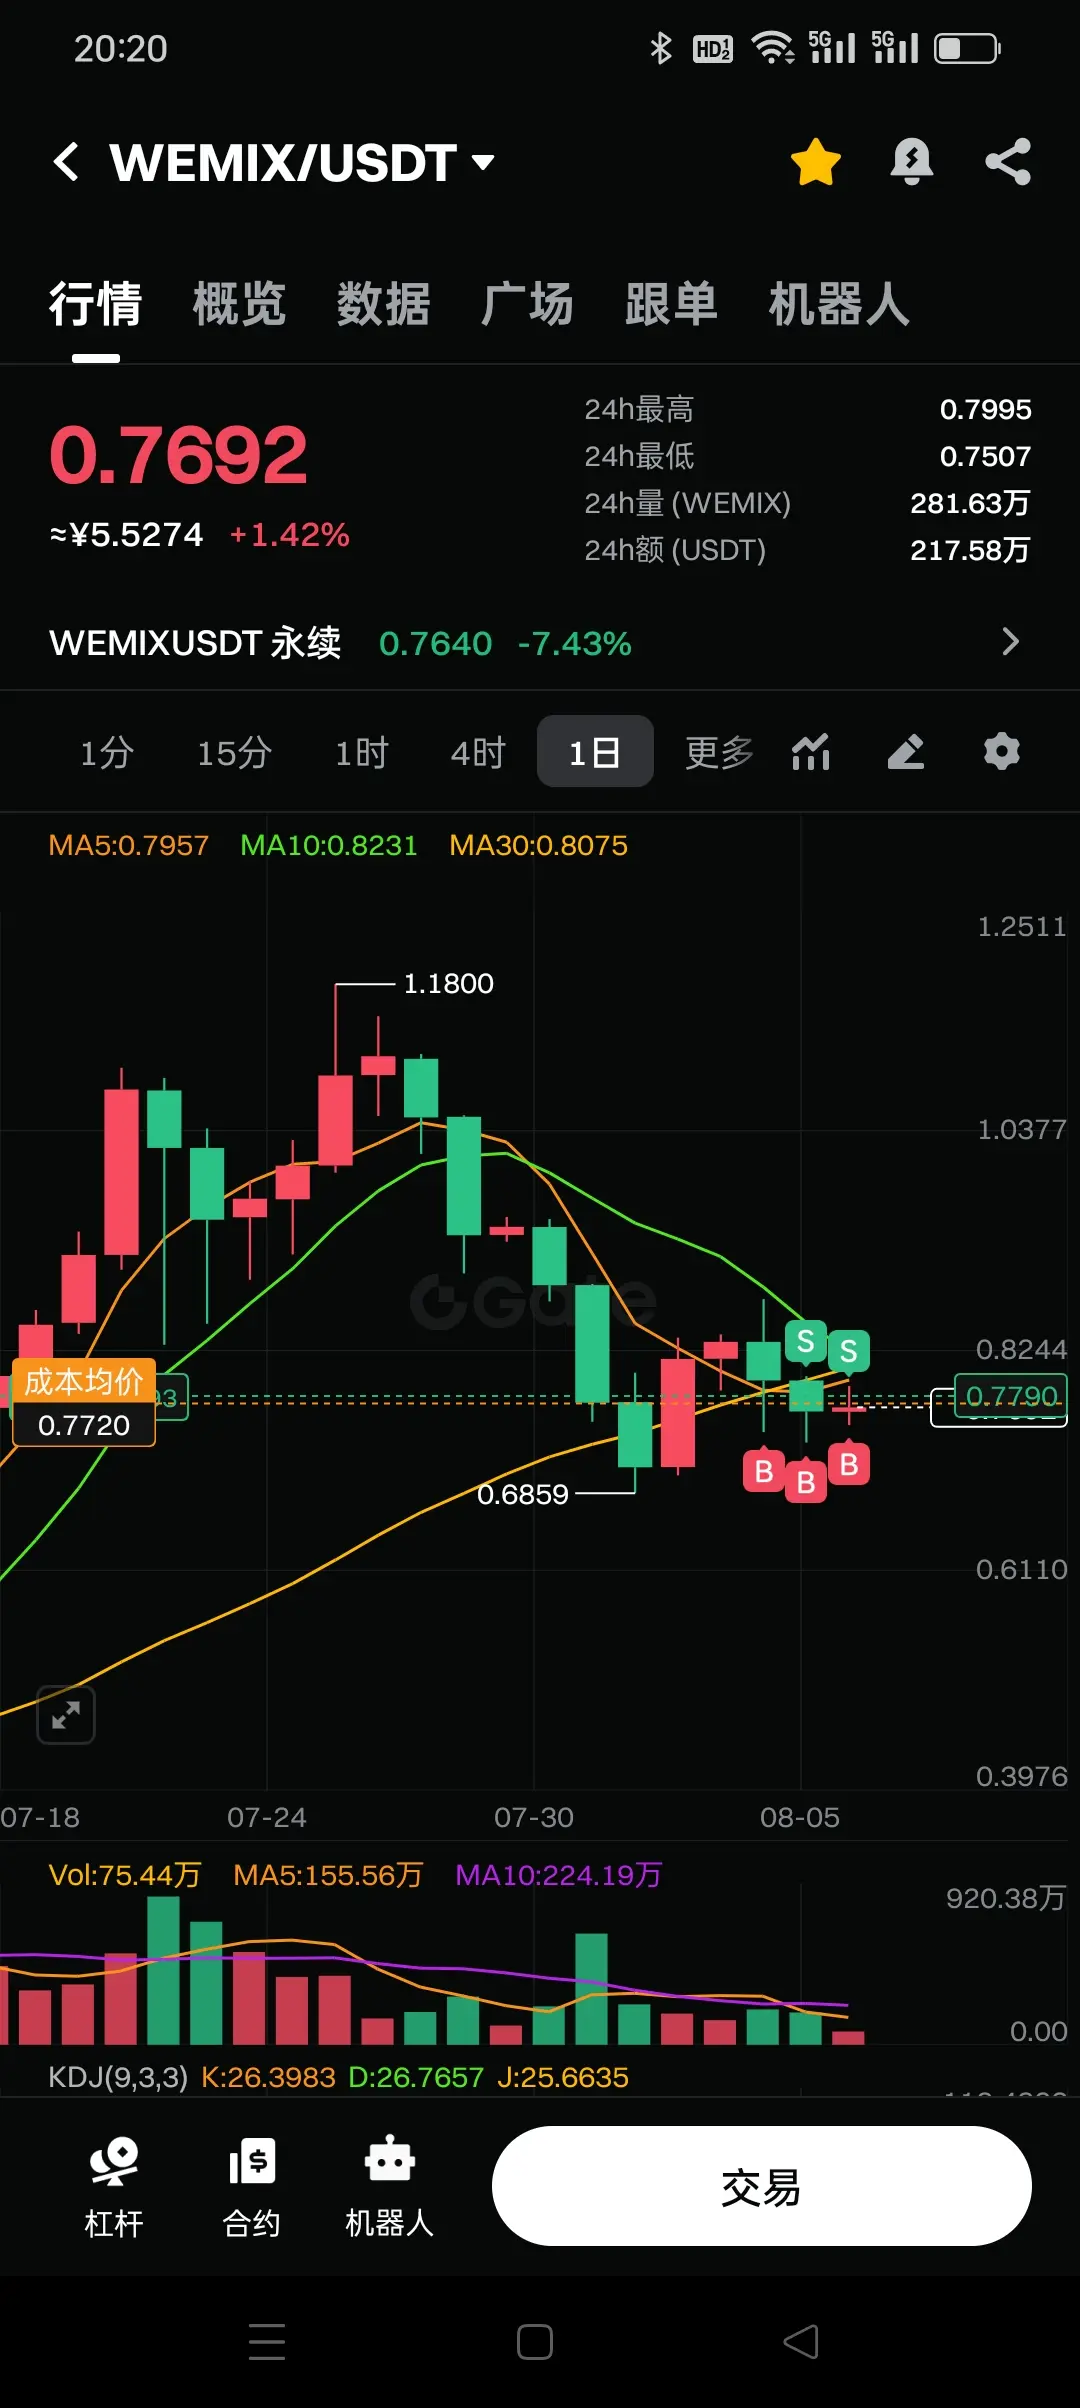Open the drawing pencil tool
Viewport: 1080px width, 2408px height.
[906, 752]
